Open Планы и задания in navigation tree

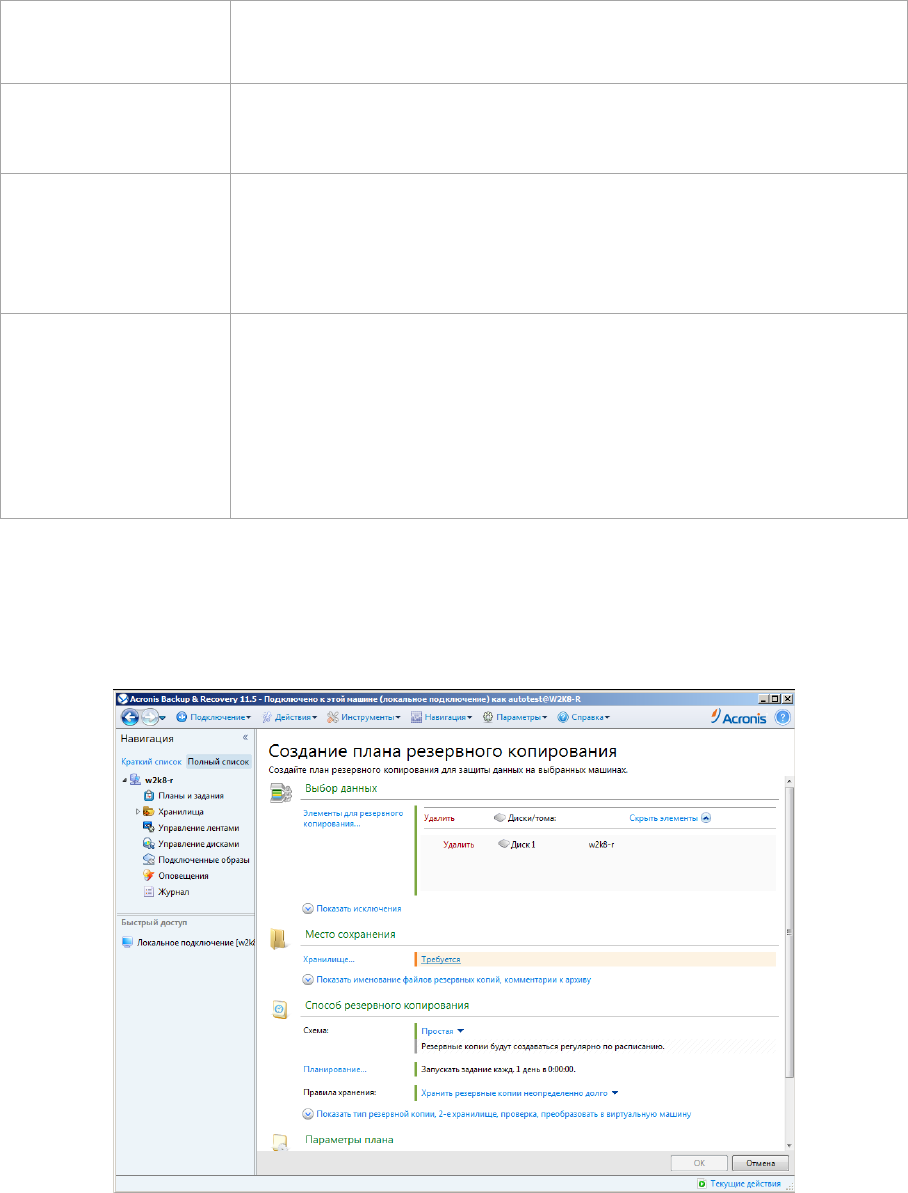click(x=189, y=795)
